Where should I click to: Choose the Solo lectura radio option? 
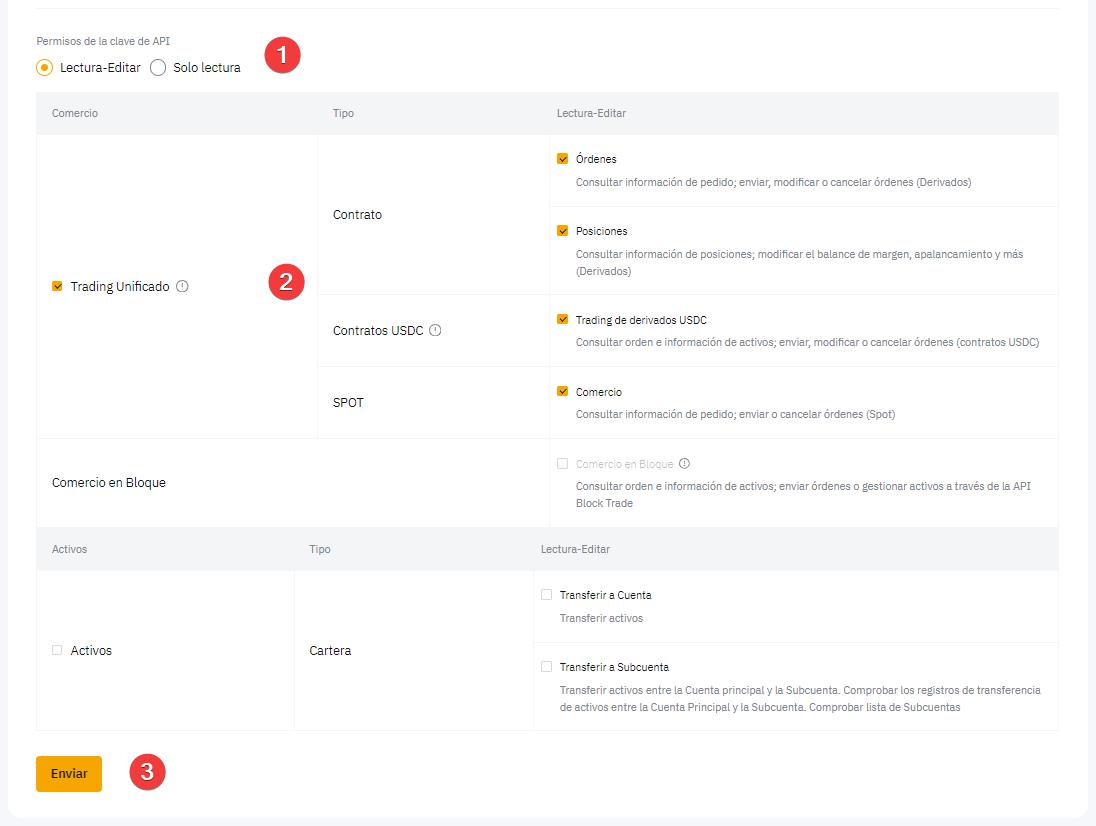click(158, 68)
